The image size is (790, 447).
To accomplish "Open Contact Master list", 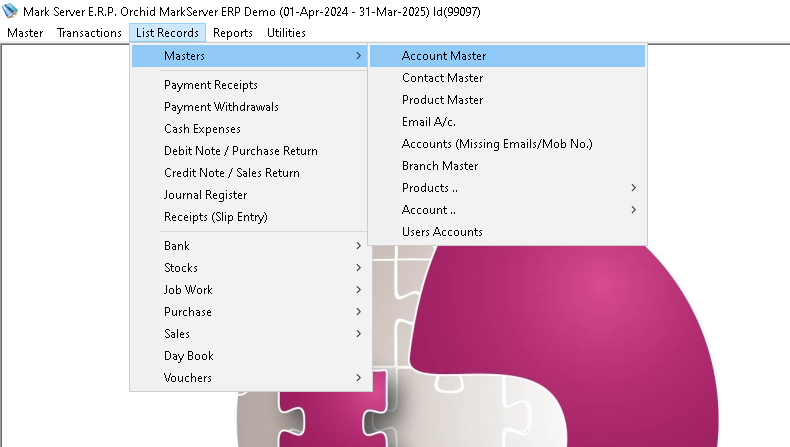I will coord(507,78).
